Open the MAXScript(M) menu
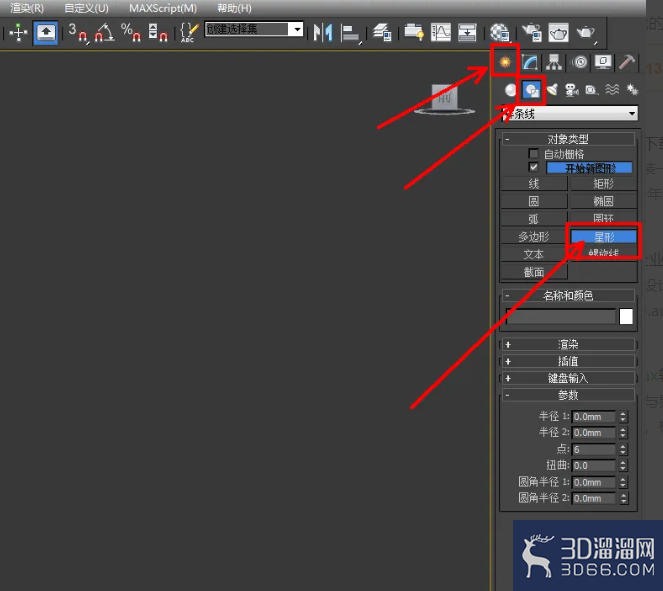 point(163,8)
